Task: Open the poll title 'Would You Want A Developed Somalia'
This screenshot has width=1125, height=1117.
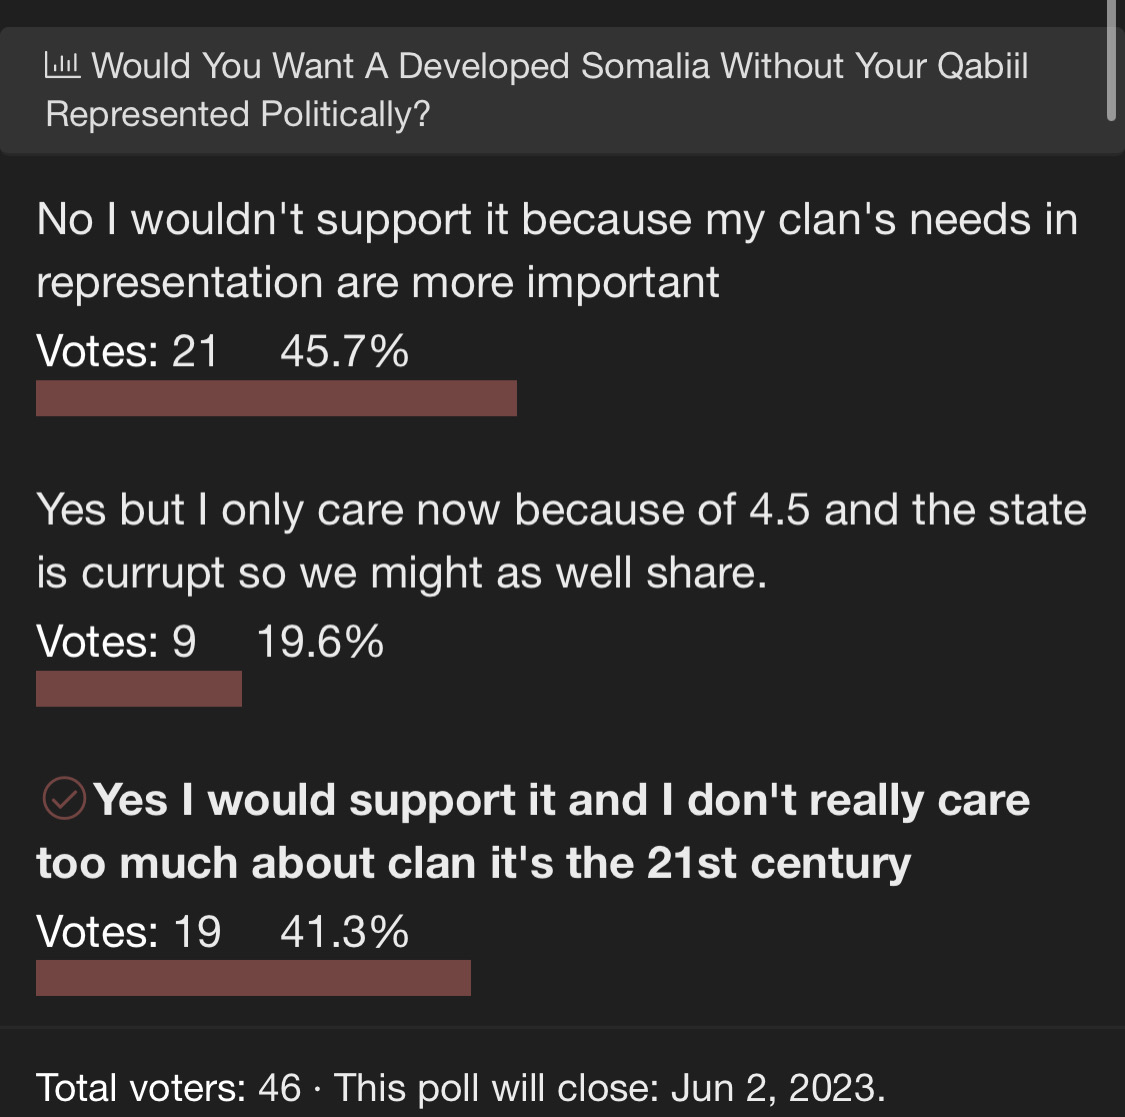Action: point(537,90)
